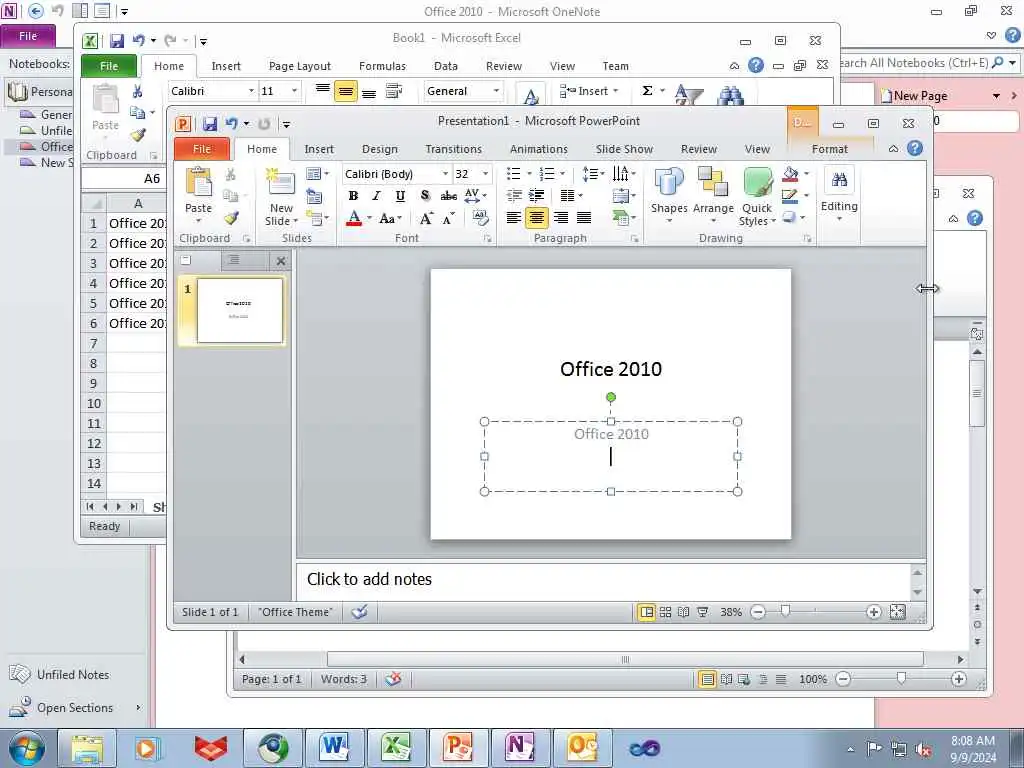Adjust Word zoom slider handle

901,679
